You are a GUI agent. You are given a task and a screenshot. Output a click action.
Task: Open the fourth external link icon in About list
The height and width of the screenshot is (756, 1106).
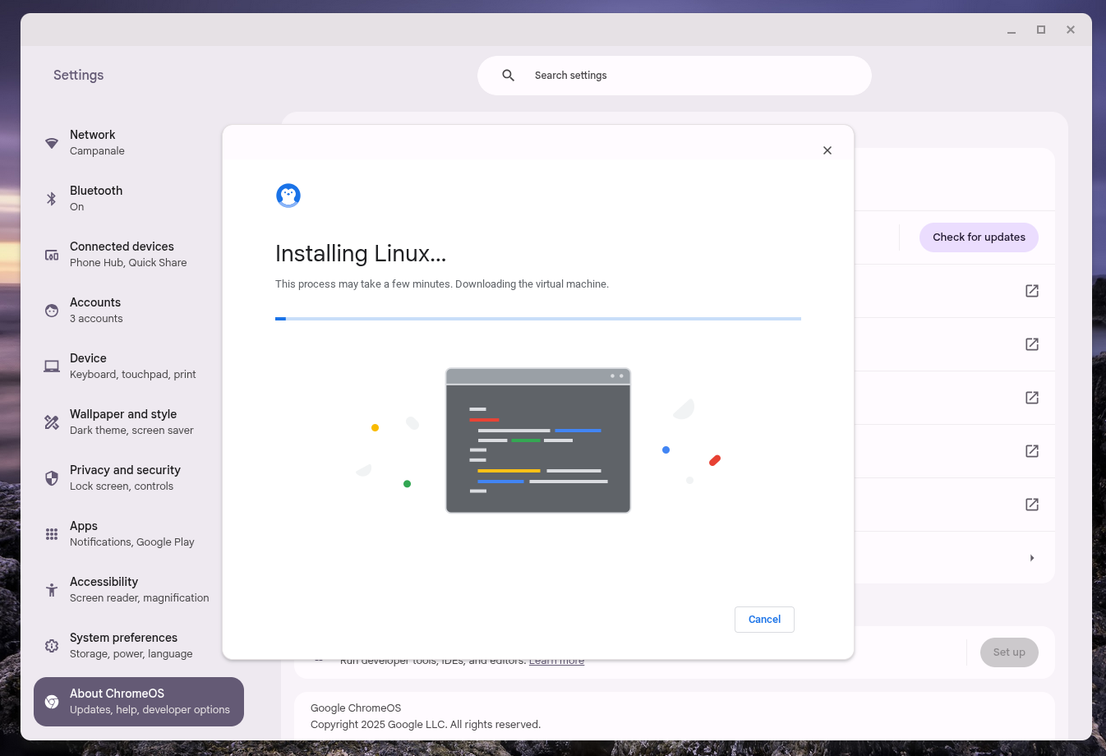click(x=1032, y=451)
